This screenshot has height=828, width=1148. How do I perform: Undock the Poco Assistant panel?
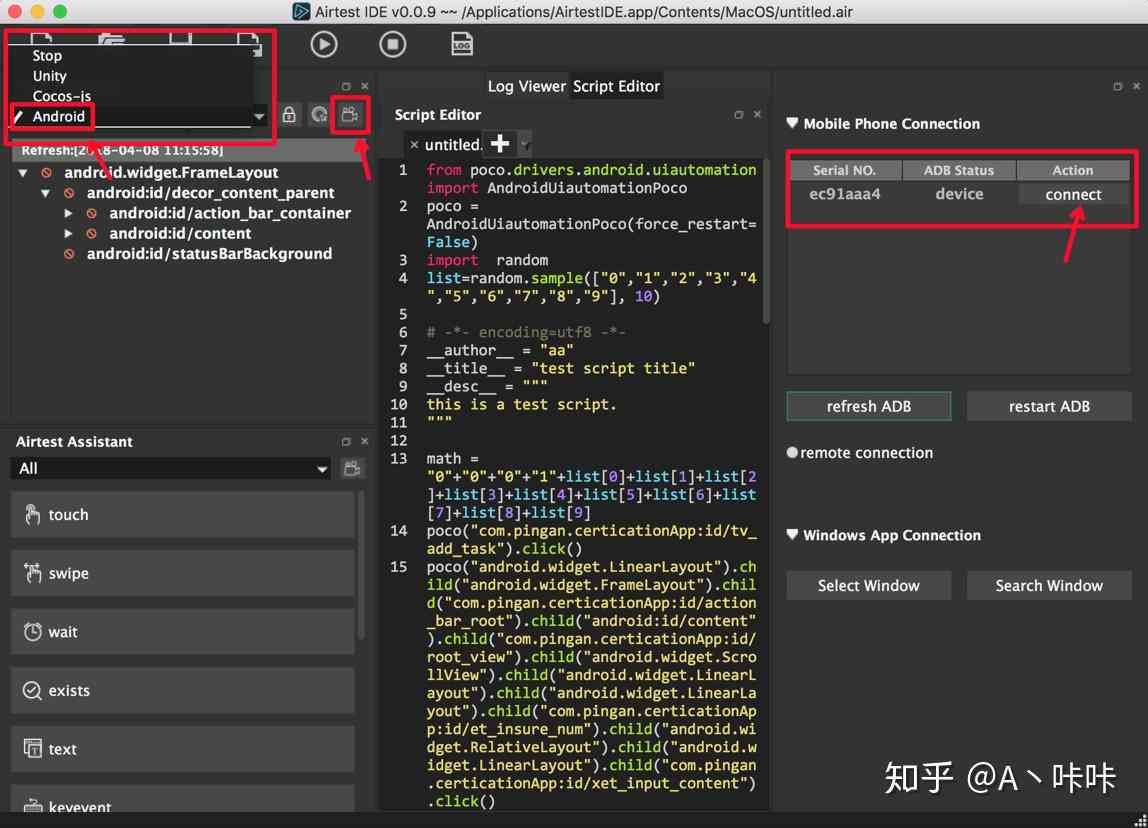click(x=346, y=86)
